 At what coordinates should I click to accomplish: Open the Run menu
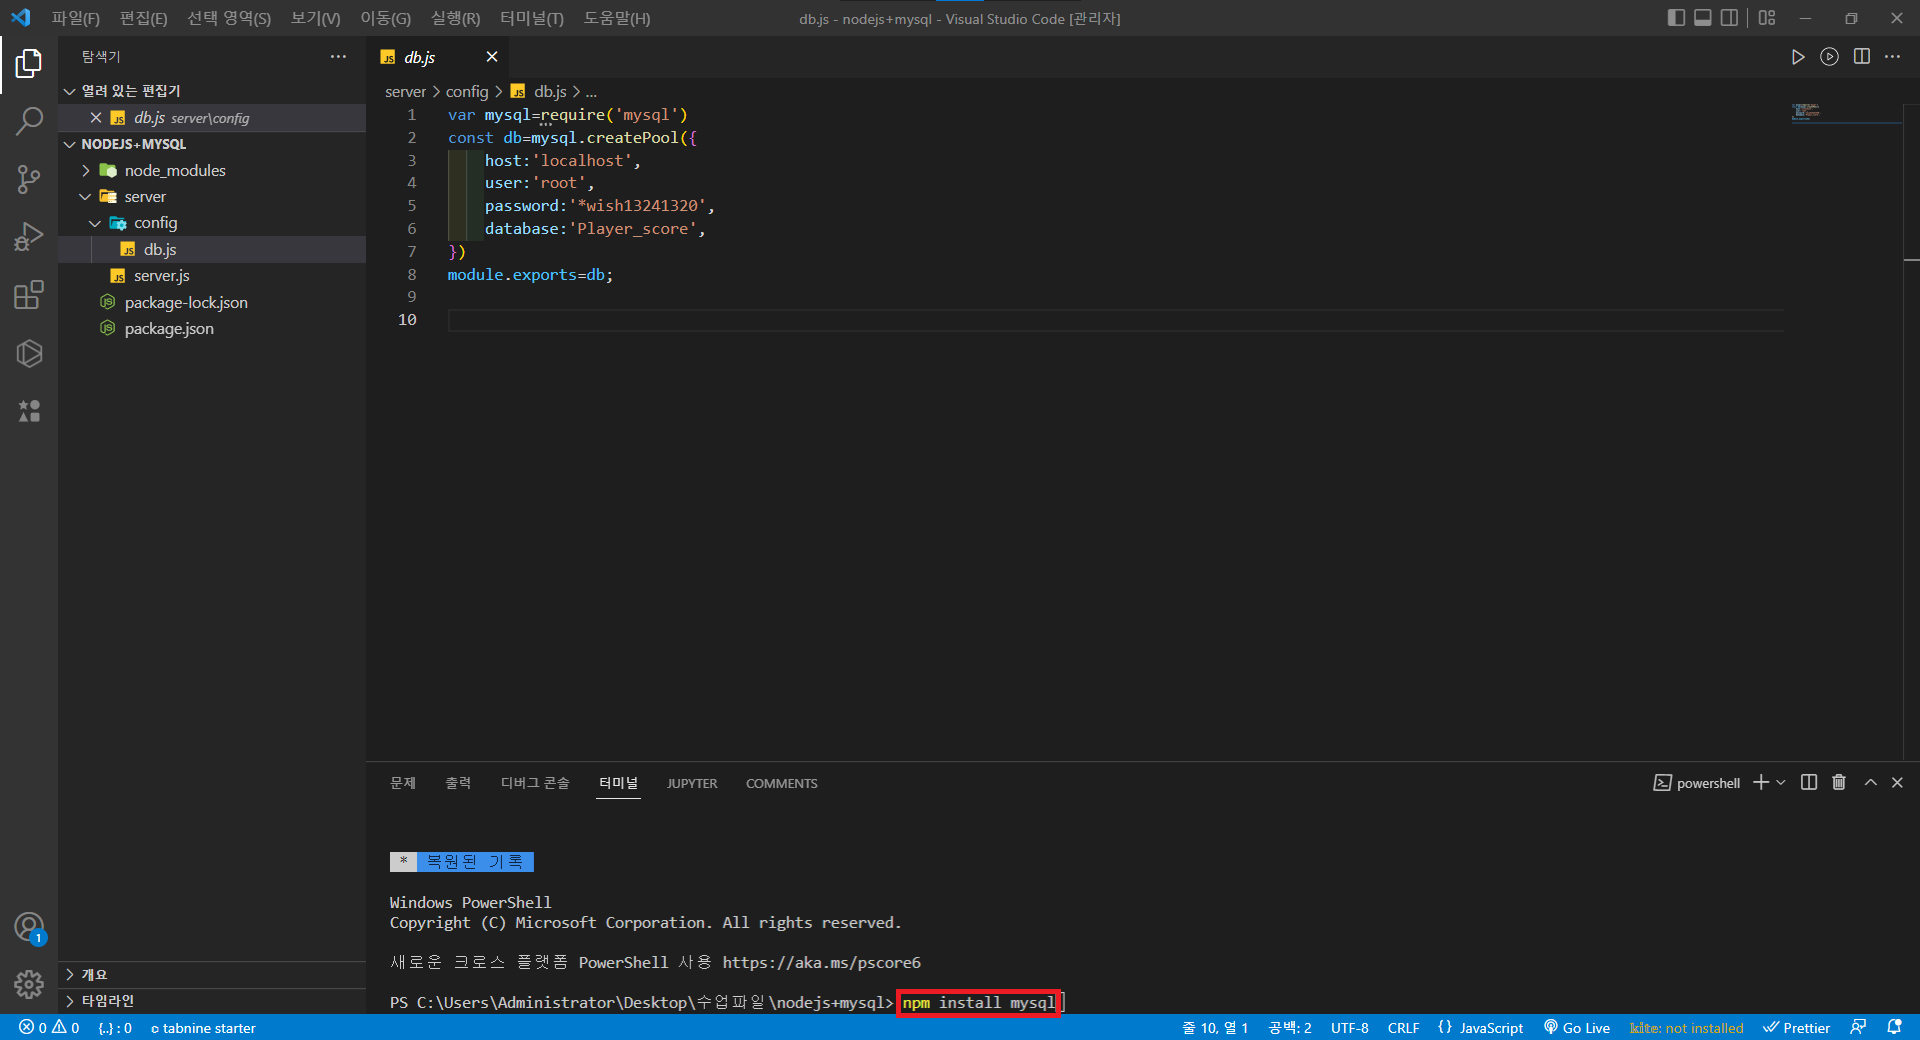click(x=456, y=18)
